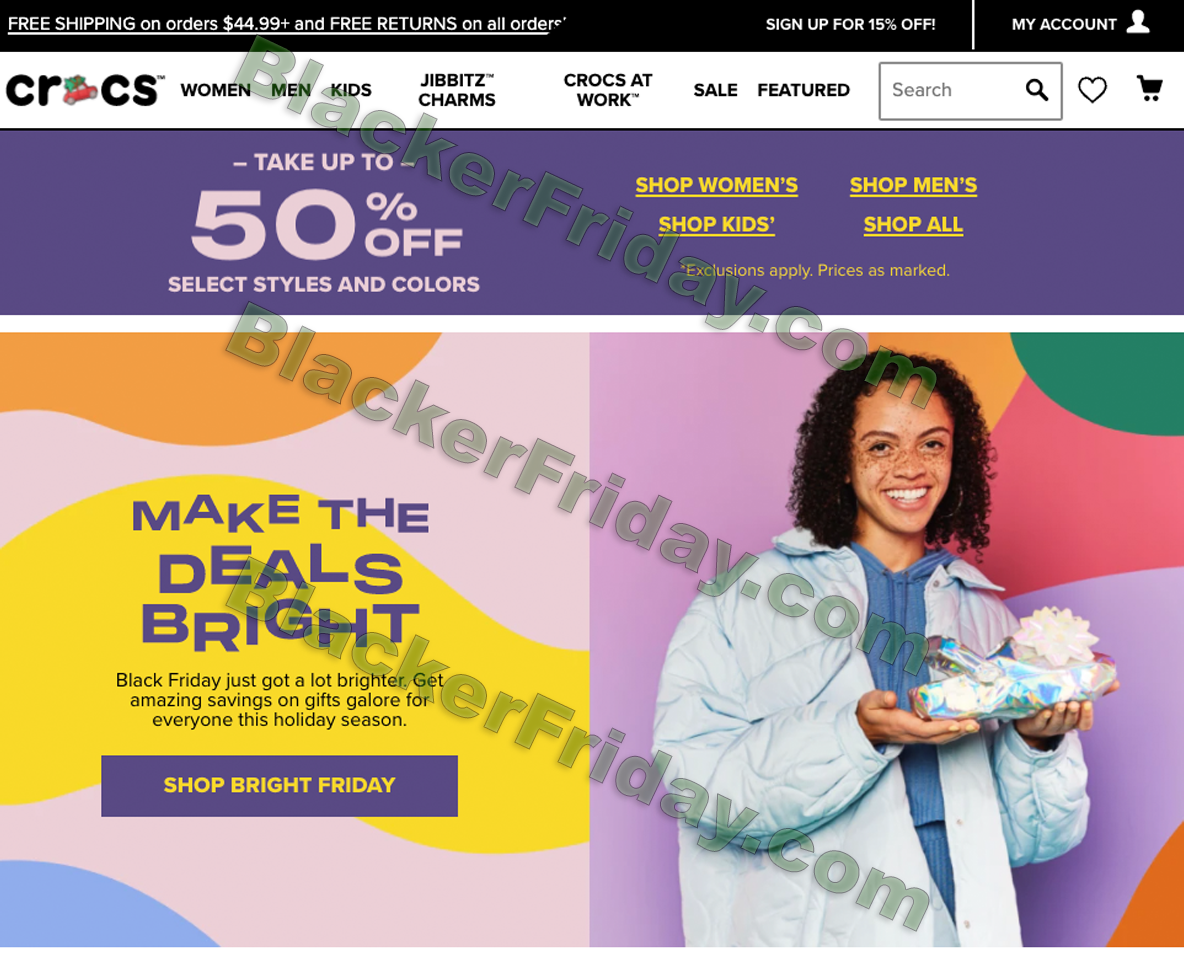1184x957 pixels.
Task: Click Sign Up for 15% Off
Action: coord(850,24)
